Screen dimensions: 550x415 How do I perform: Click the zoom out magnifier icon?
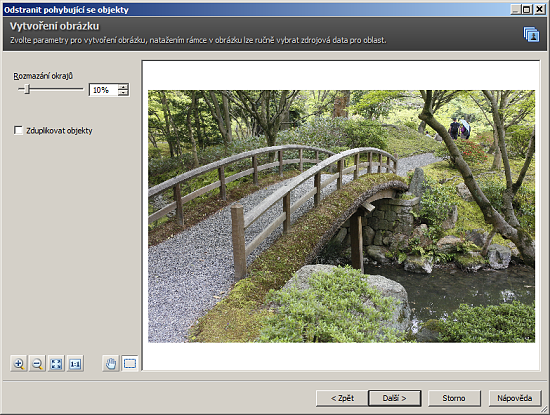[37, 363]
